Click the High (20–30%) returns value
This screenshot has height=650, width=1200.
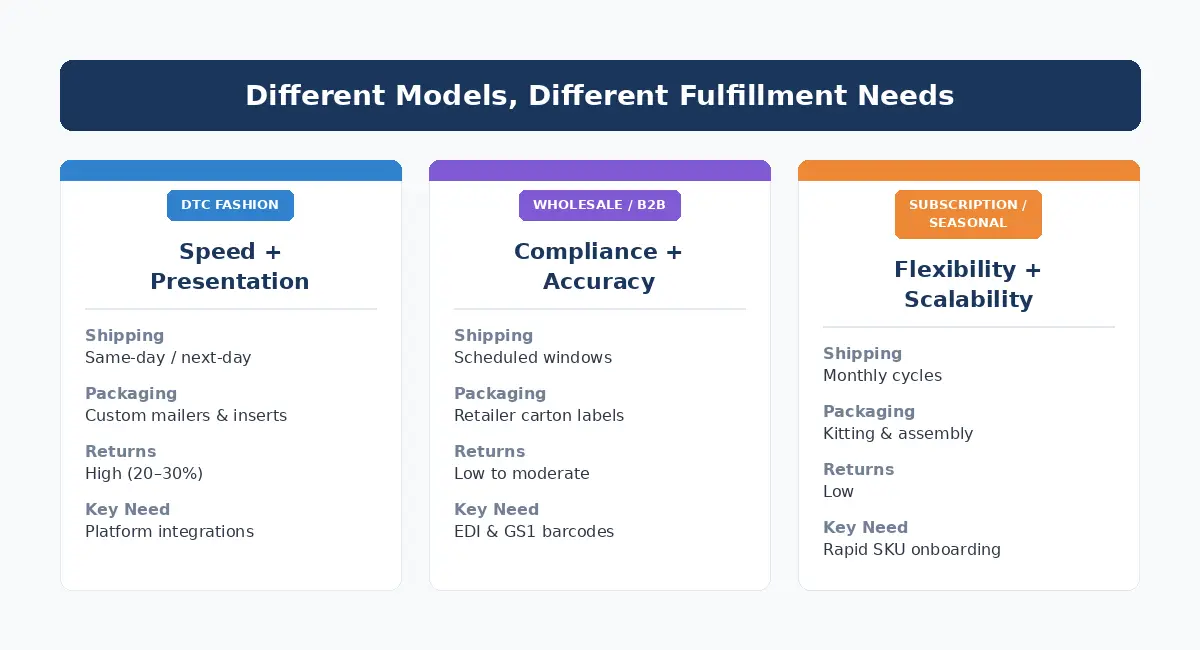(144, 474)
